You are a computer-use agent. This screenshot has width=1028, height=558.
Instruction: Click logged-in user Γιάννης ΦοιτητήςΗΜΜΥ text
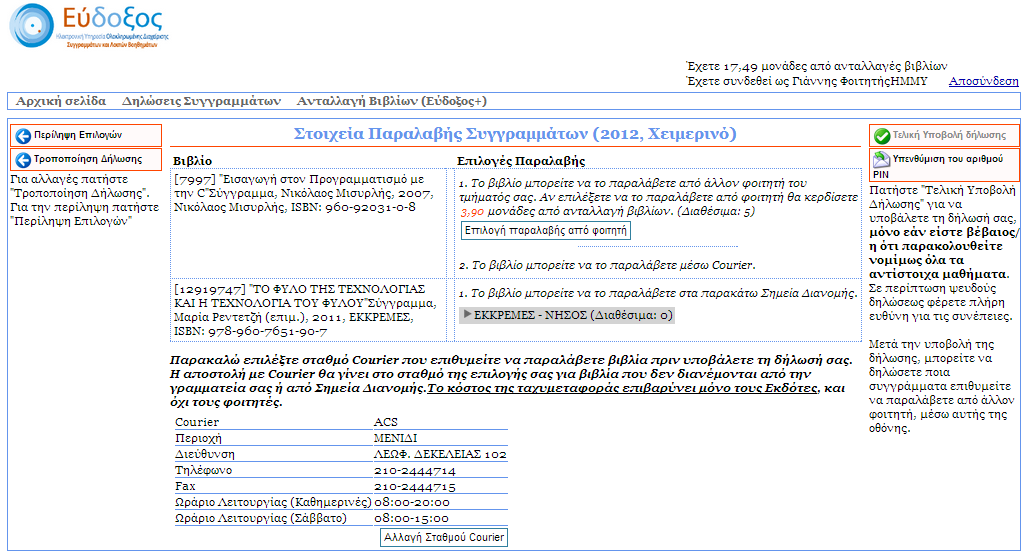pyautogui.click(x=860, y=81)
